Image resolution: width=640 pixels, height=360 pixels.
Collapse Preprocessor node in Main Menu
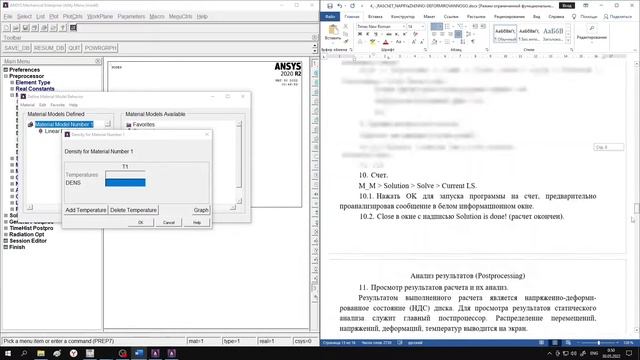click(x=6, y=76)
